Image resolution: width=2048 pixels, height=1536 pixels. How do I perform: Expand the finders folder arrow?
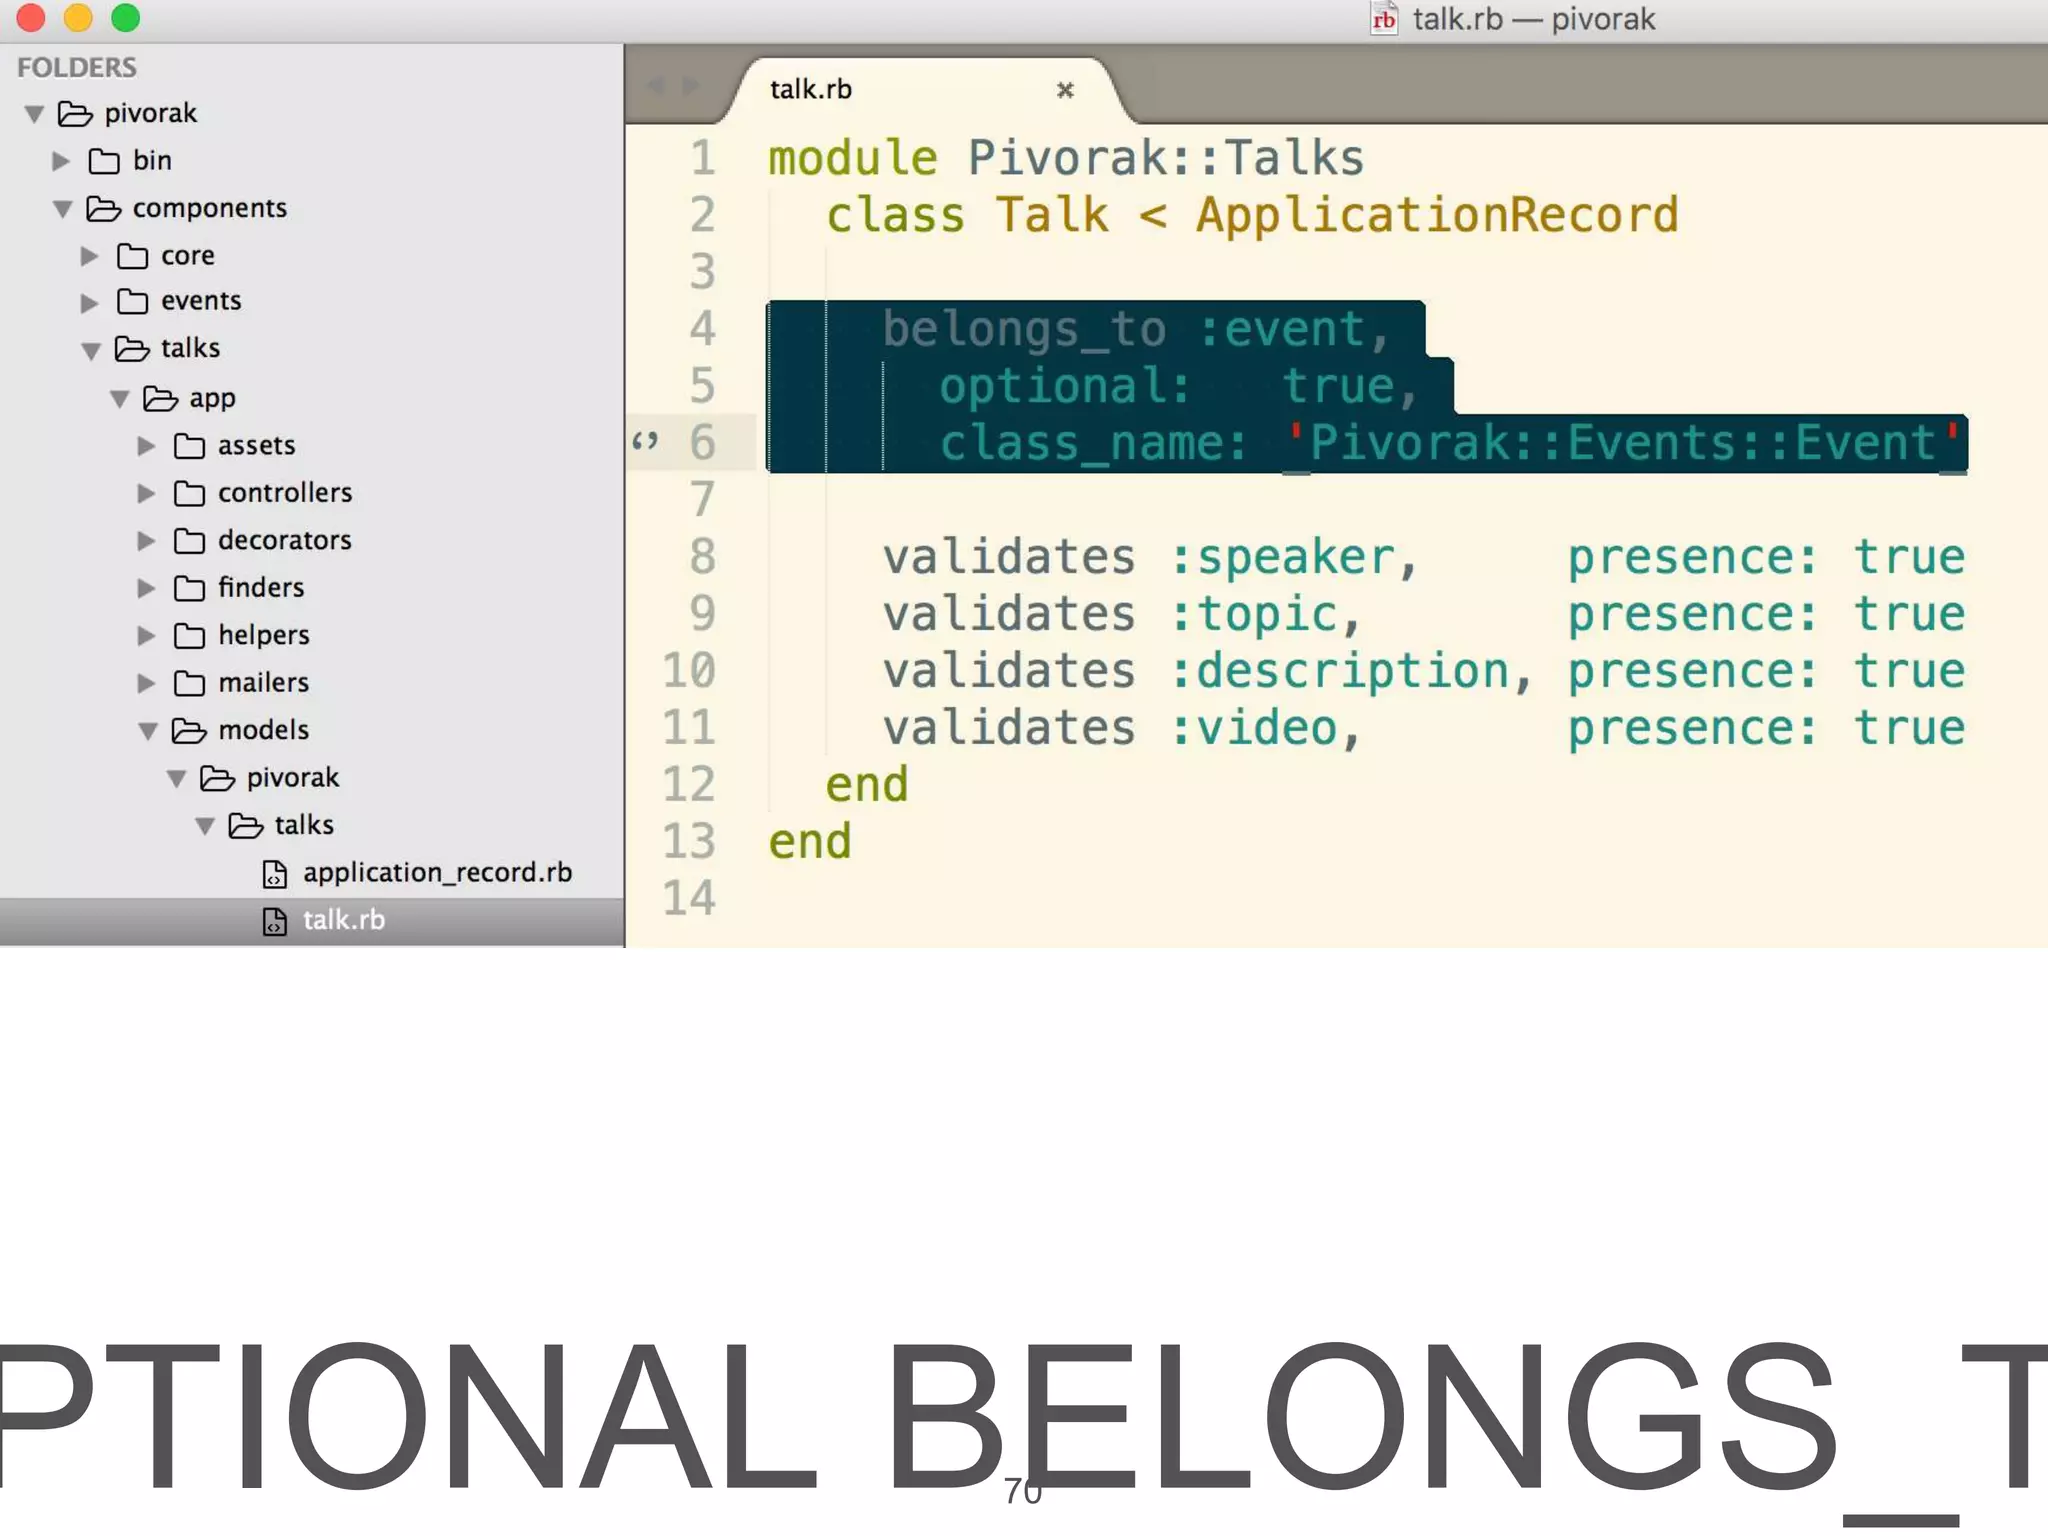point(147,588)
